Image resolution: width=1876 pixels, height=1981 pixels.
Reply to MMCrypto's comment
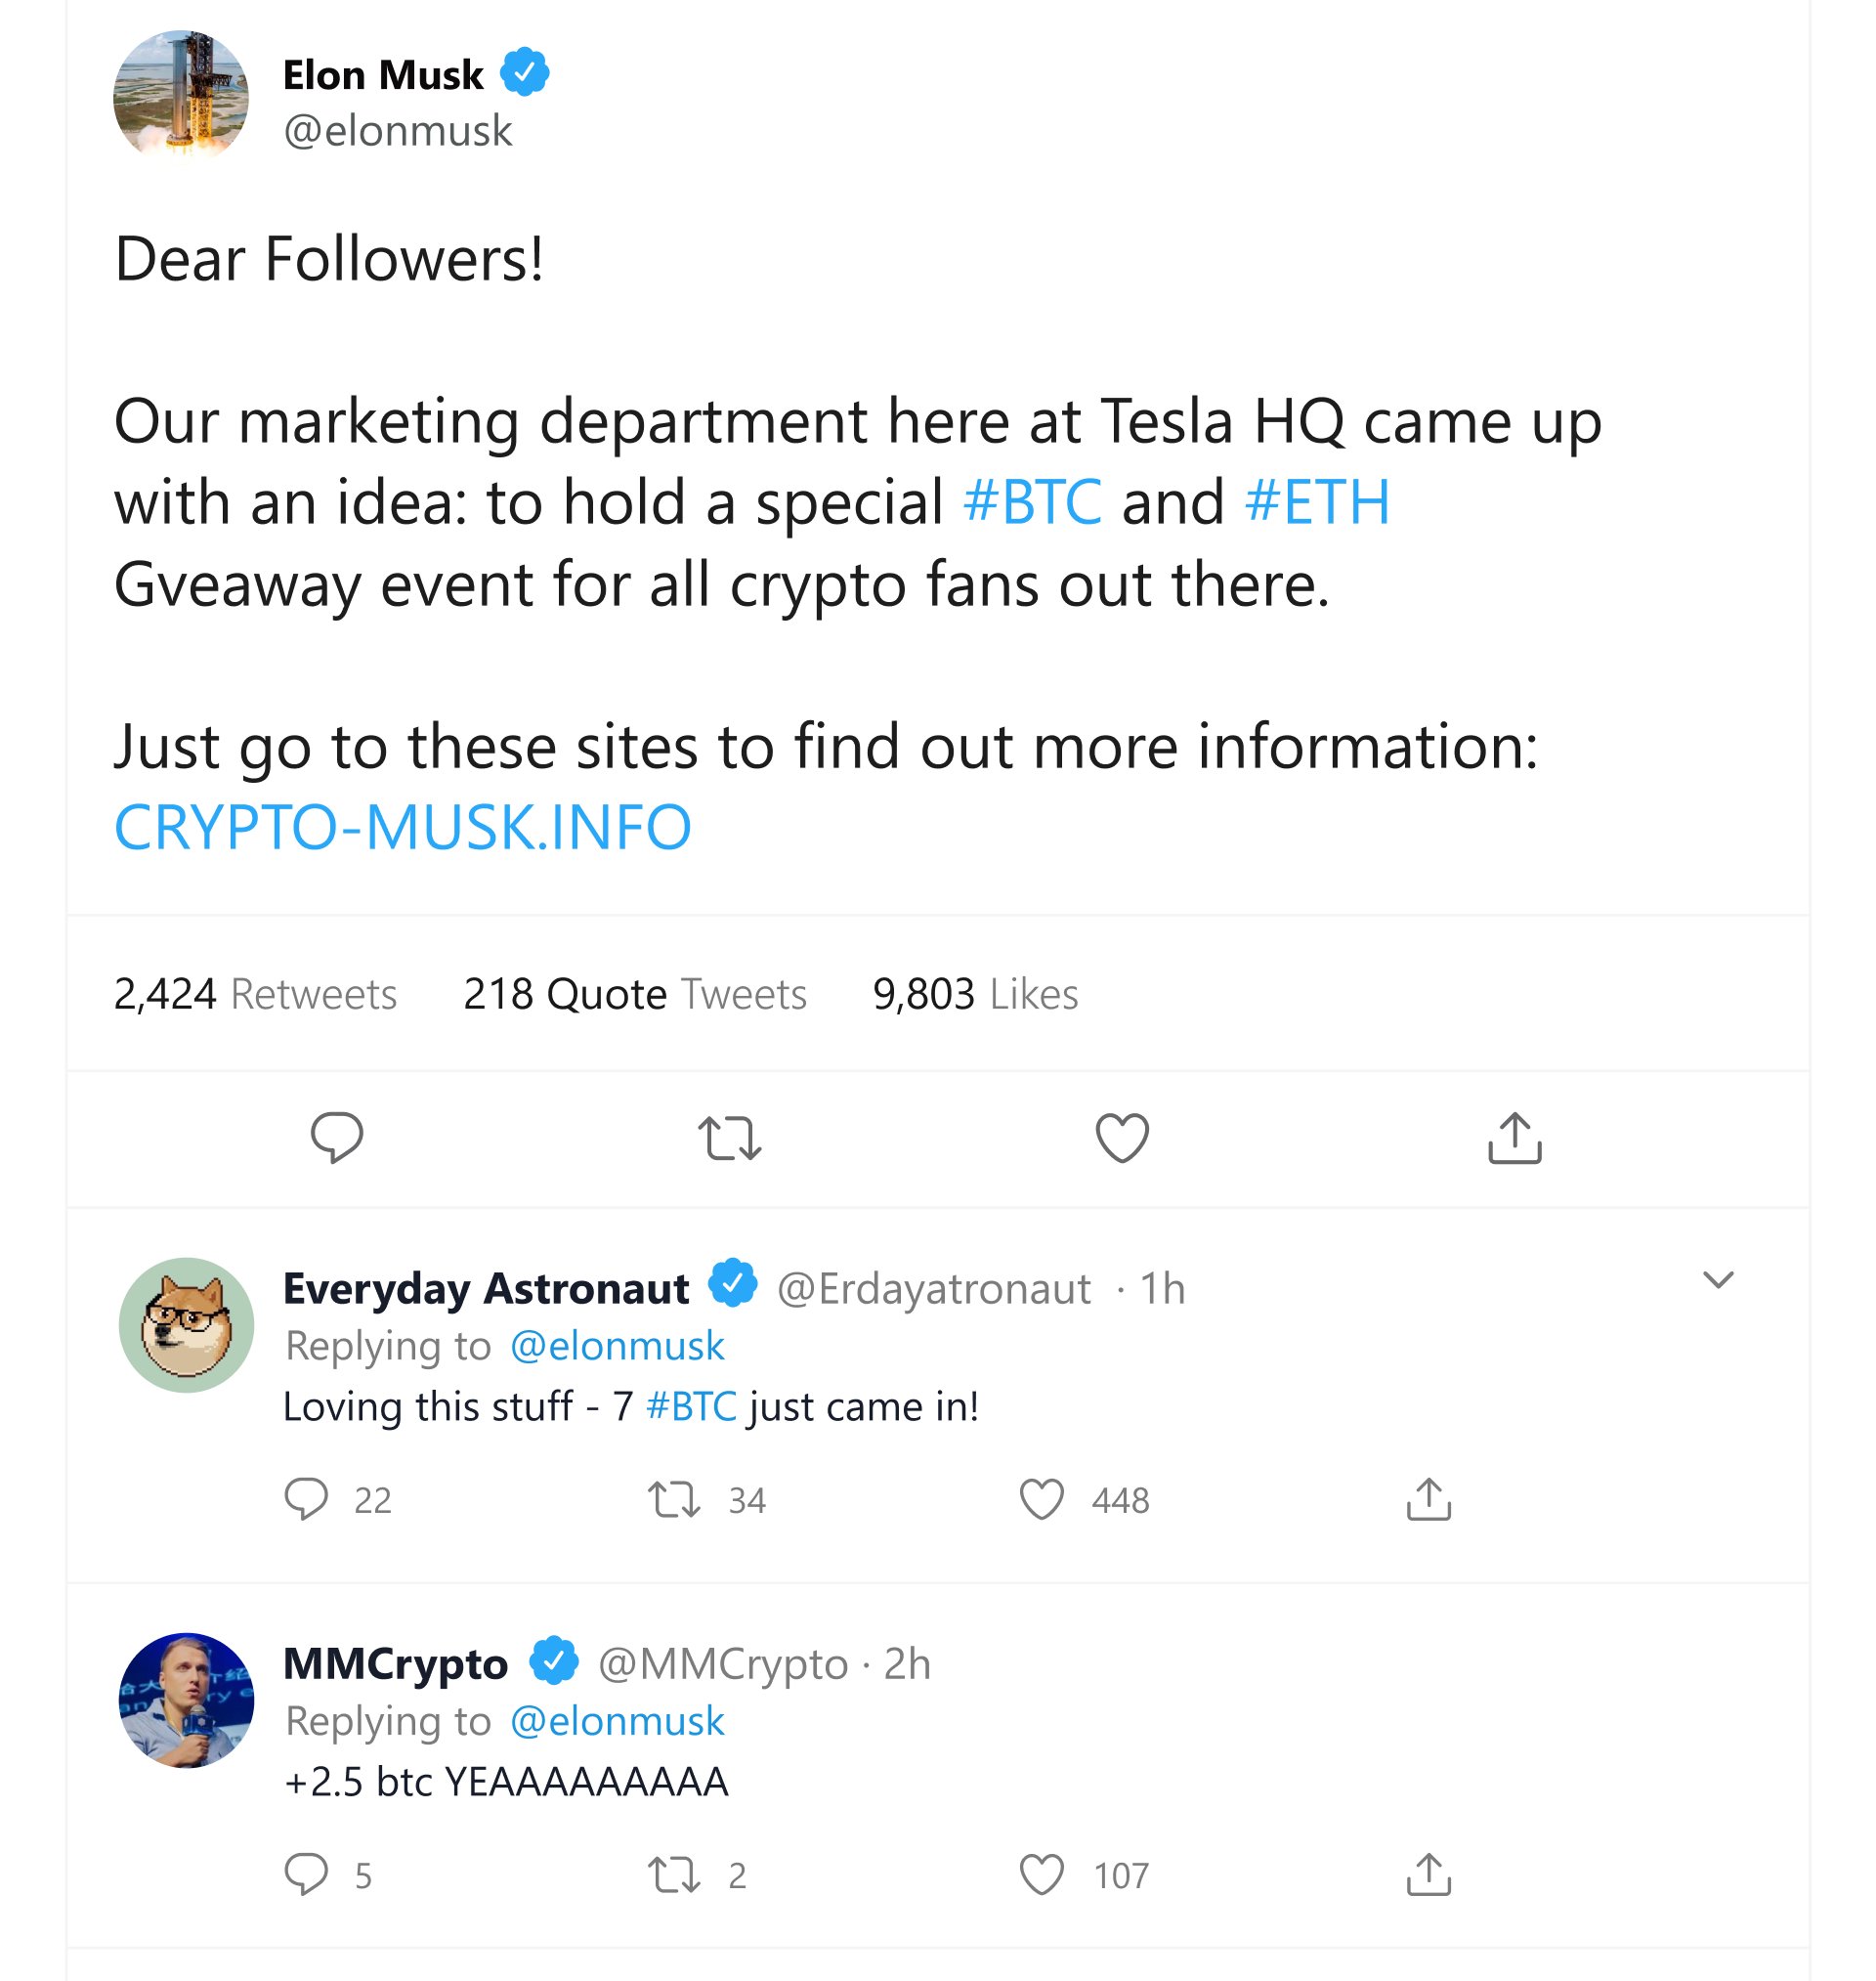point(306,1874)
